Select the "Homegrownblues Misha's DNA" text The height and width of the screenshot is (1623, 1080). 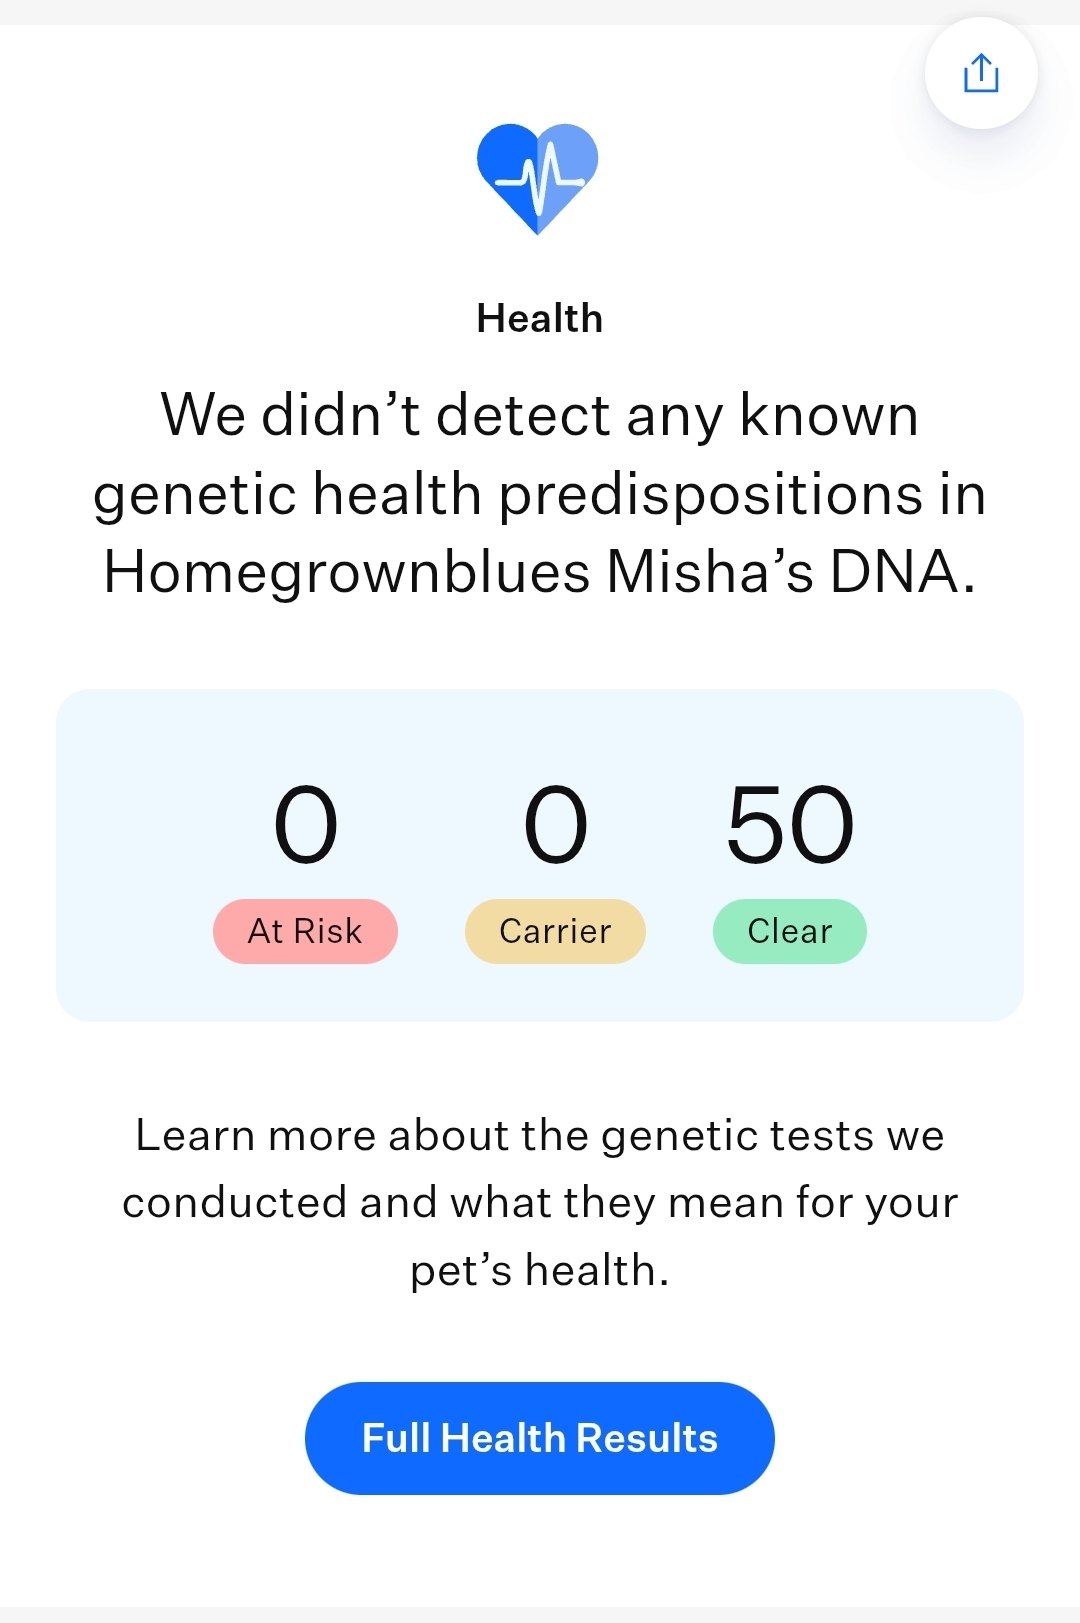point(539,572)
